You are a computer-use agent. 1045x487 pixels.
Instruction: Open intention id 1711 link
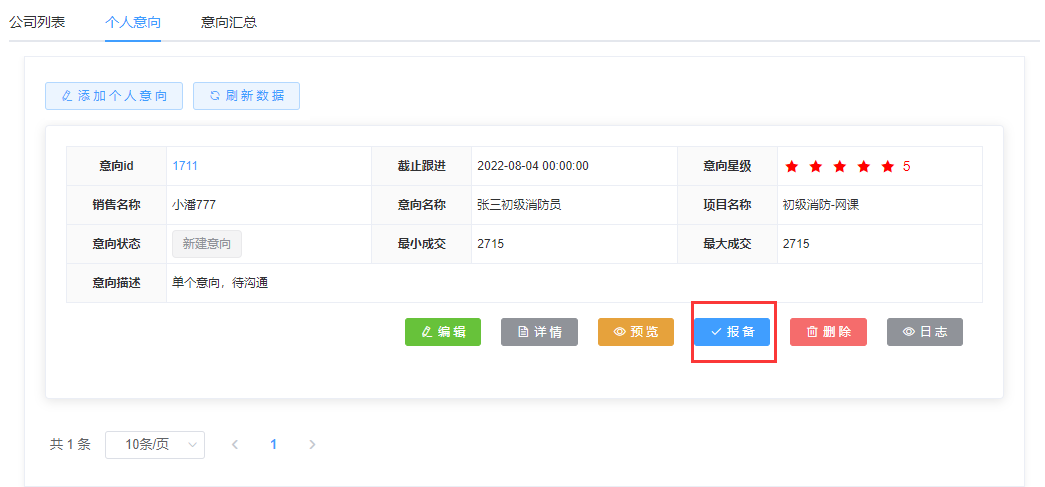click(x=185, y=166)
